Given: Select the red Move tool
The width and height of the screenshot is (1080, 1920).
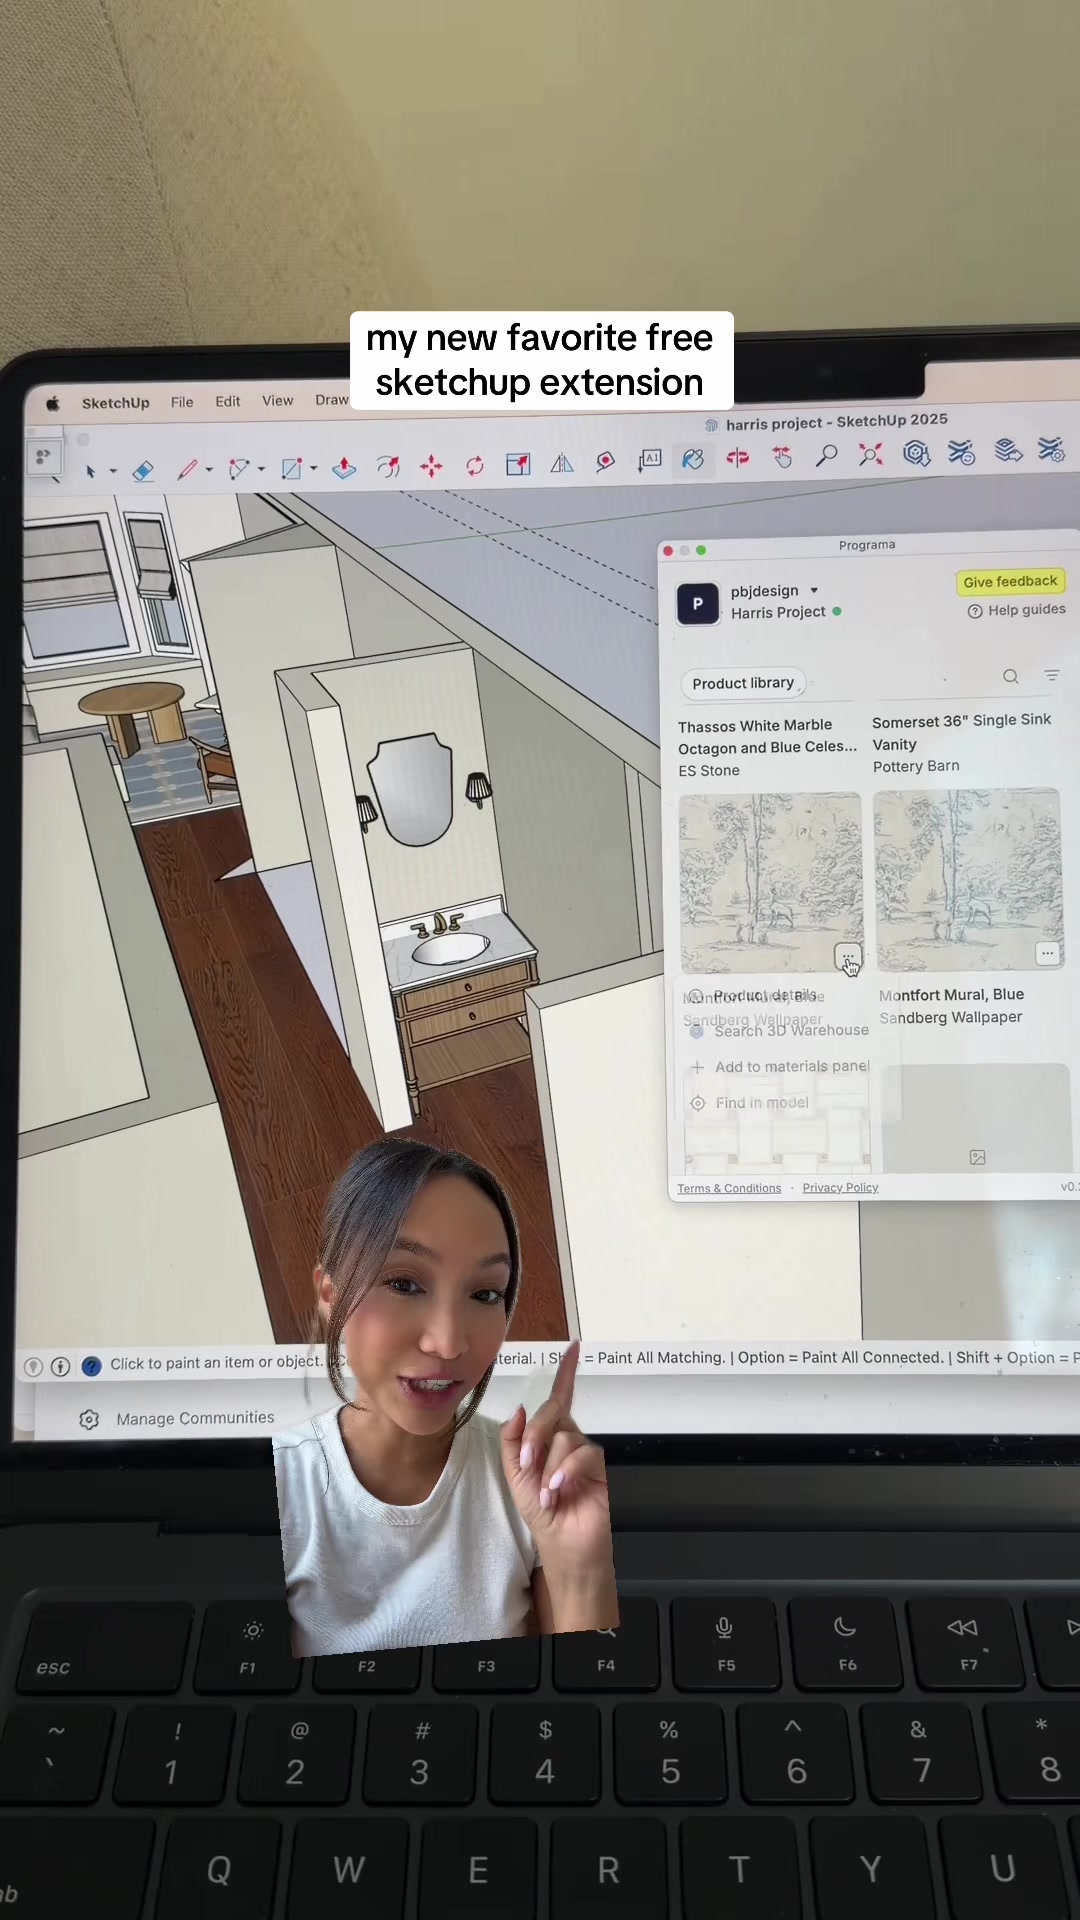Looking at the screenshot, I should point(431,466).
